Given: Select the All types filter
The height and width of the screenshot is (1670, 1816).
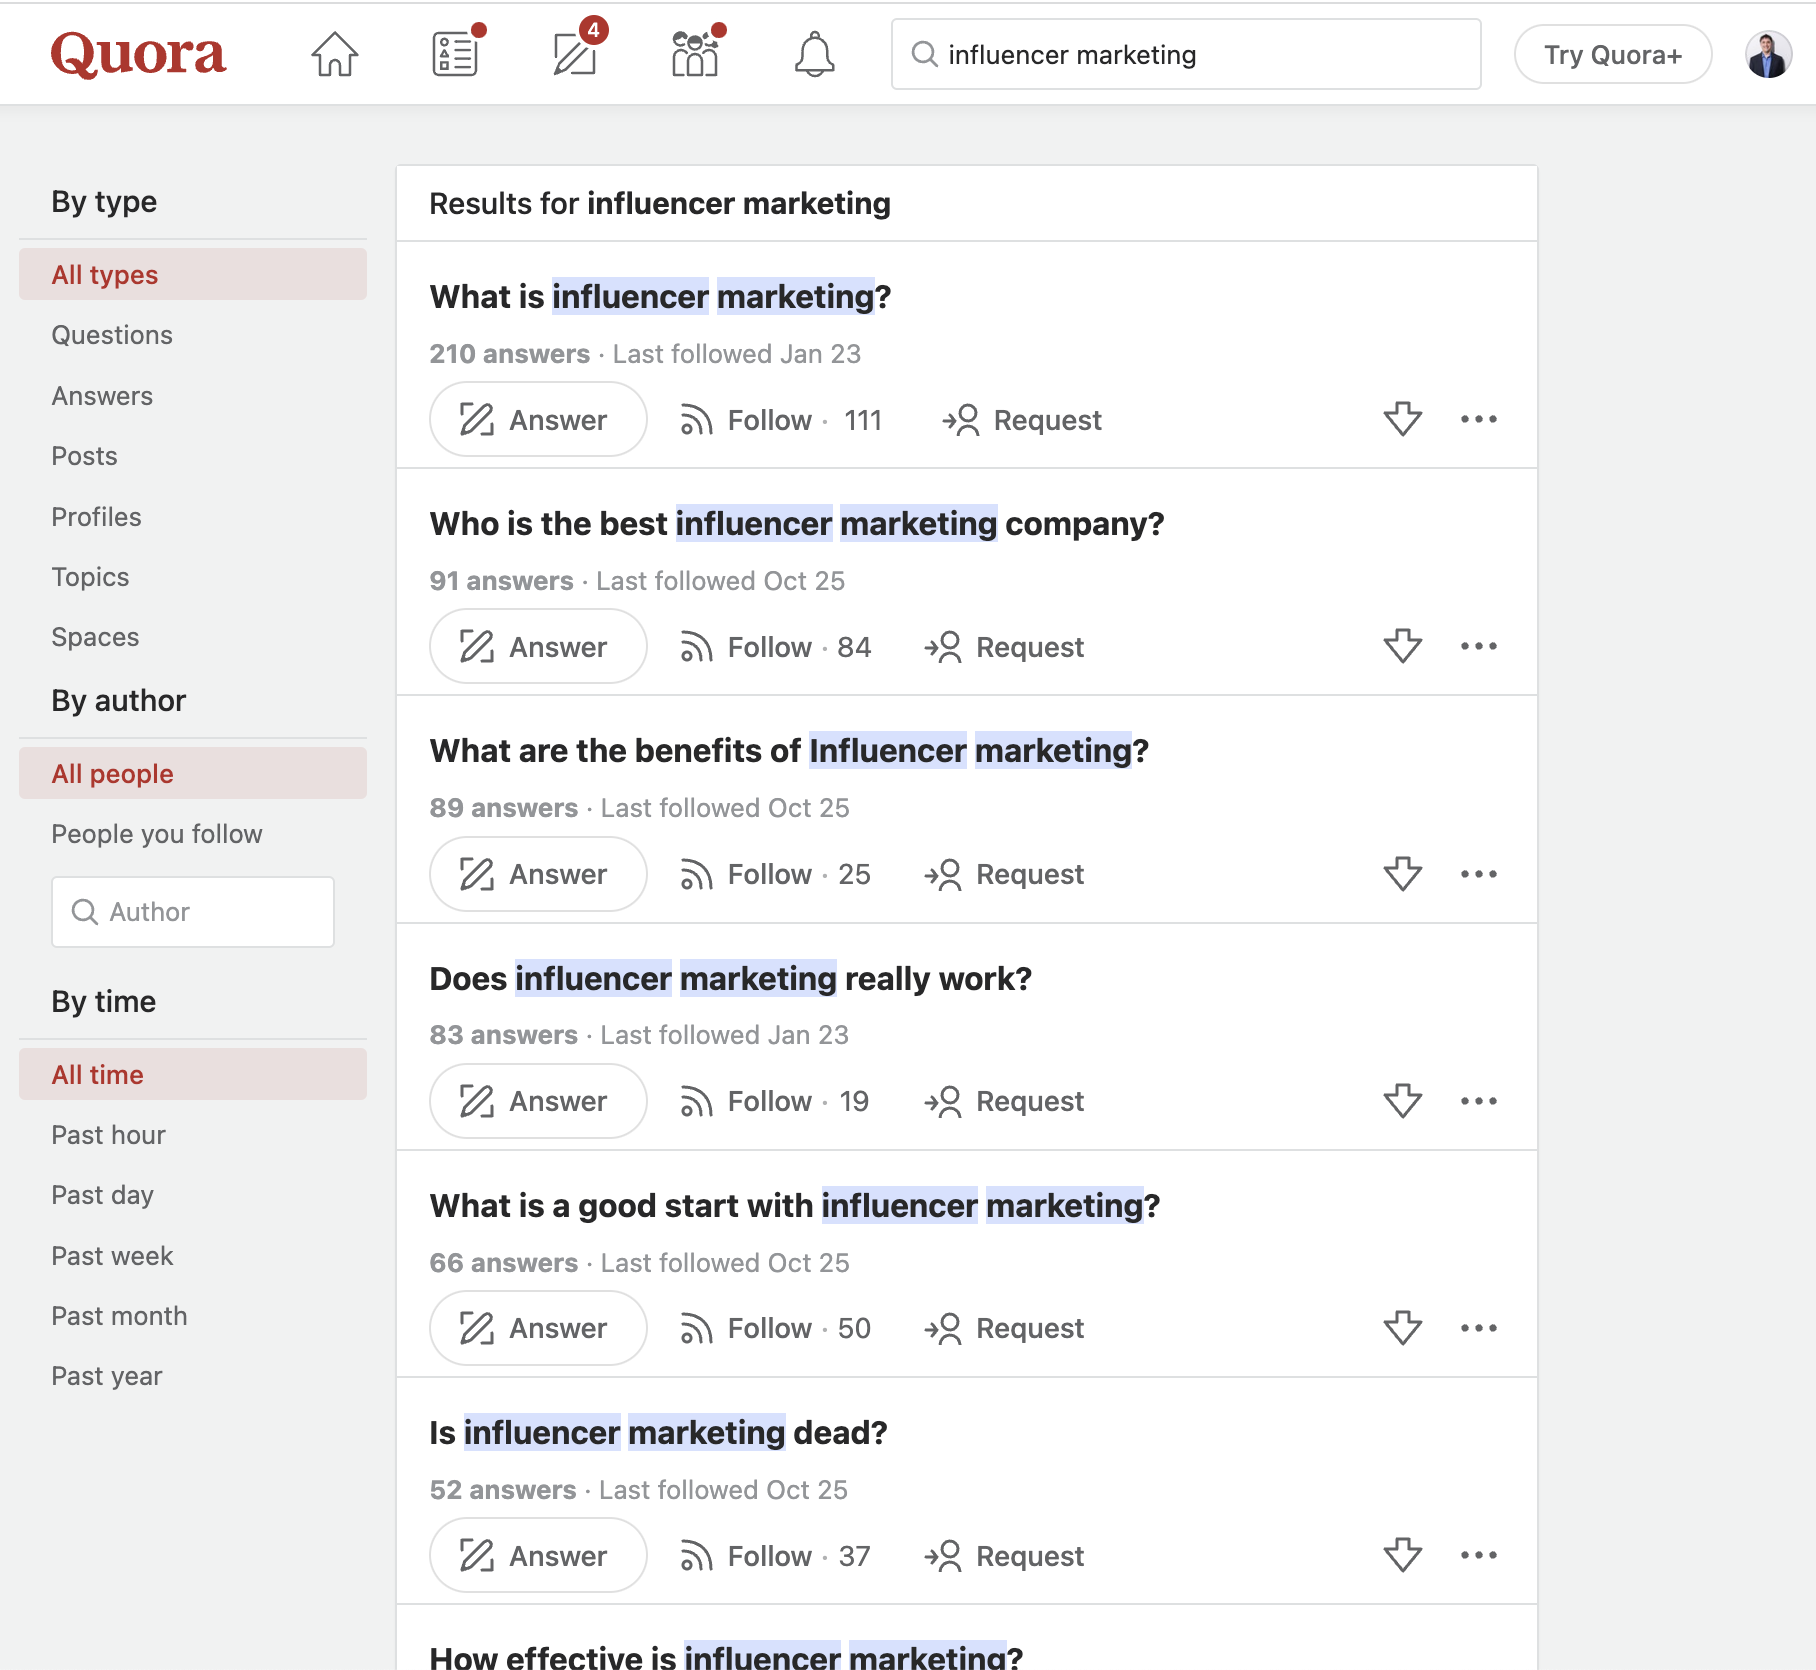Looking at the screenshot, I should click(193, 274).
